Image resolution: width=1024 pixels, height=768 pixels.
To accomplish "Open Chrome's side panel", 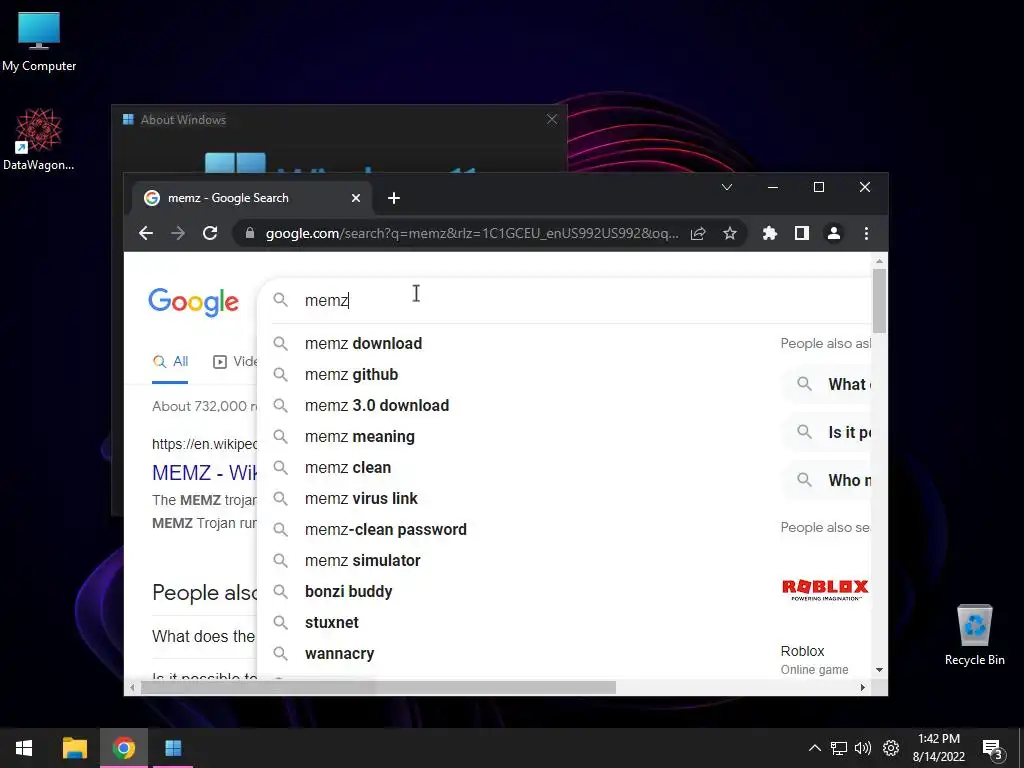I will (x=802, y=233).
